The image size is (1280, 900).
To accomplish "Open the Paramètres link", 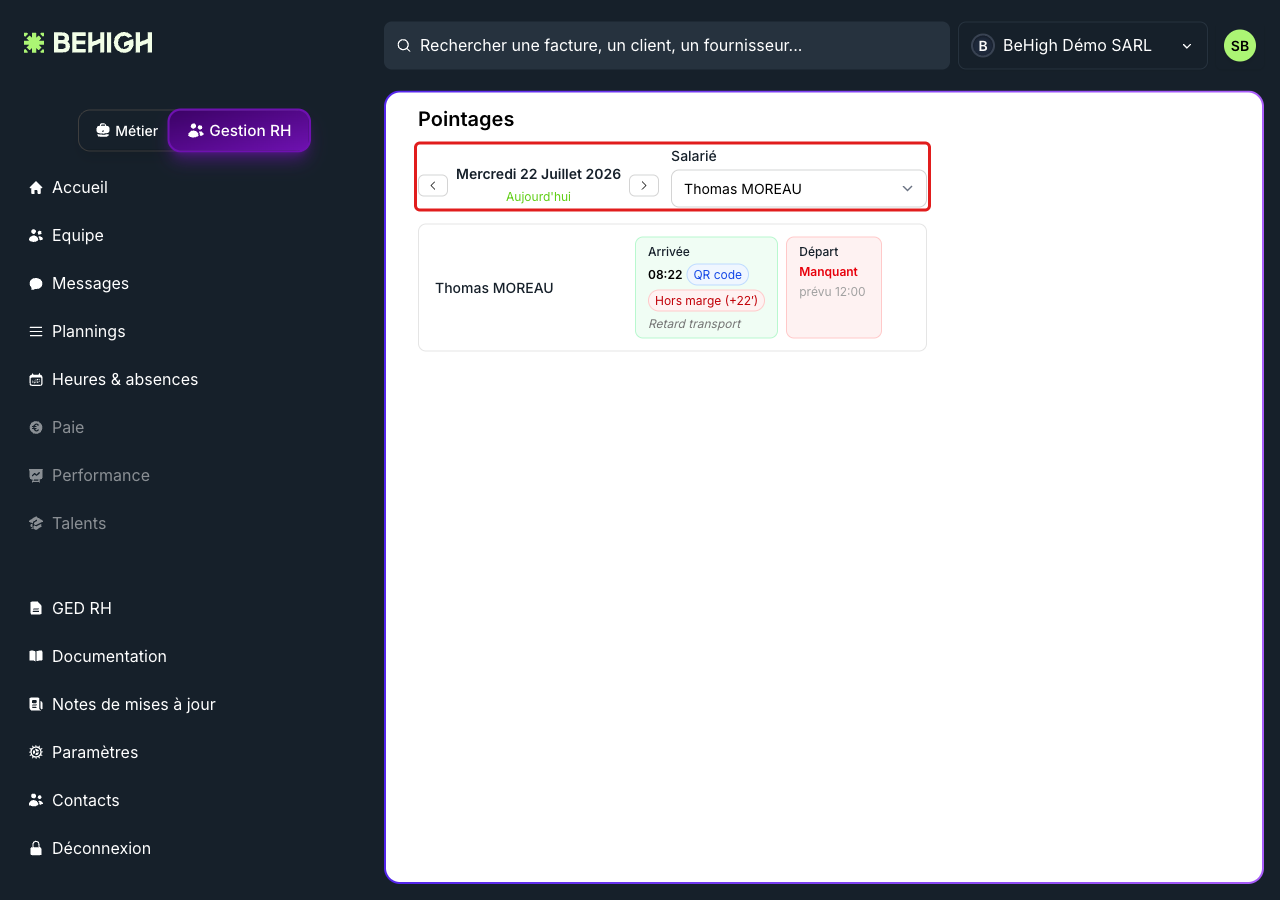I will point(95,753).
